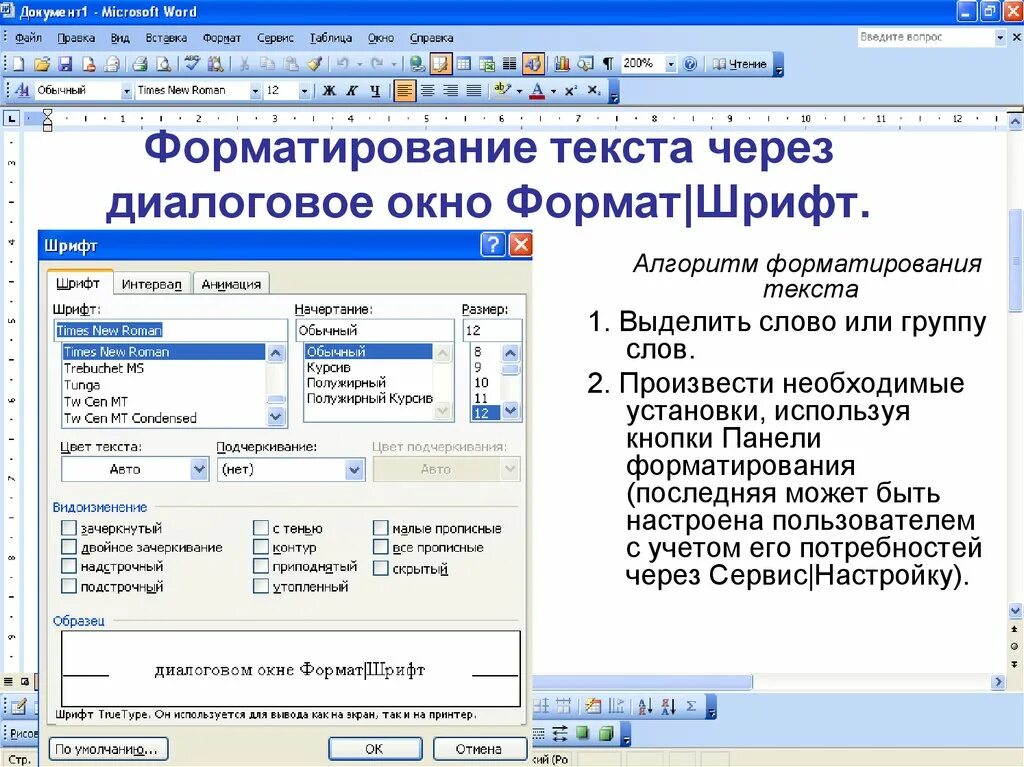Choose size 10 in the Размер list
The width and height of the screenshot is (1024, 767).
[x=481, y=382]
